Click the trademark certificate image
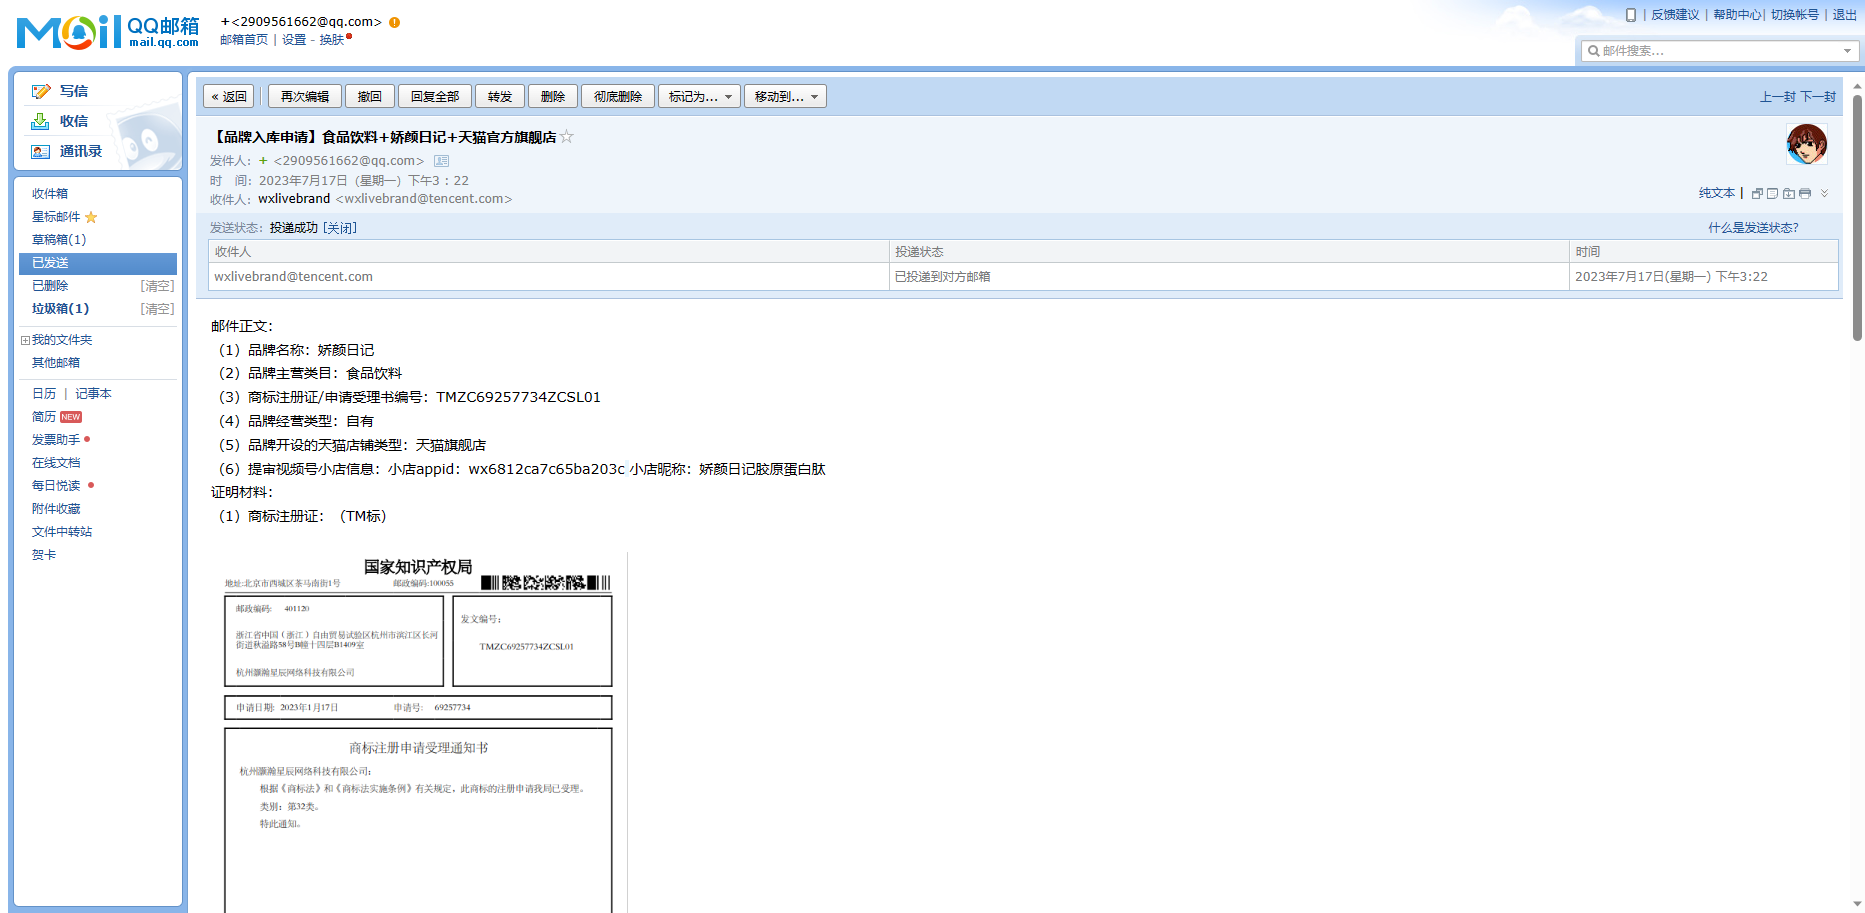Viewport: 1865px width, 913px height. click(x=418, y=732)
